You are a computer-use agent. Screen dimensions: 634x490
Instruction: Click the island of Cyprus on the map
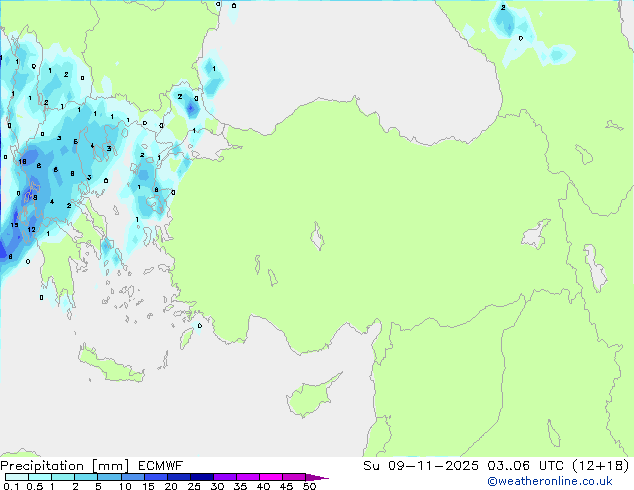(x=311, y=396)
